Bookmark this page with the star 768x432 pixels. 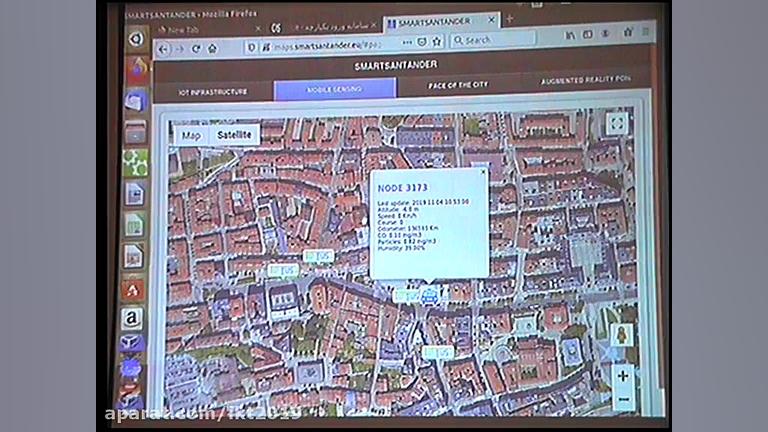click(437, 42)
